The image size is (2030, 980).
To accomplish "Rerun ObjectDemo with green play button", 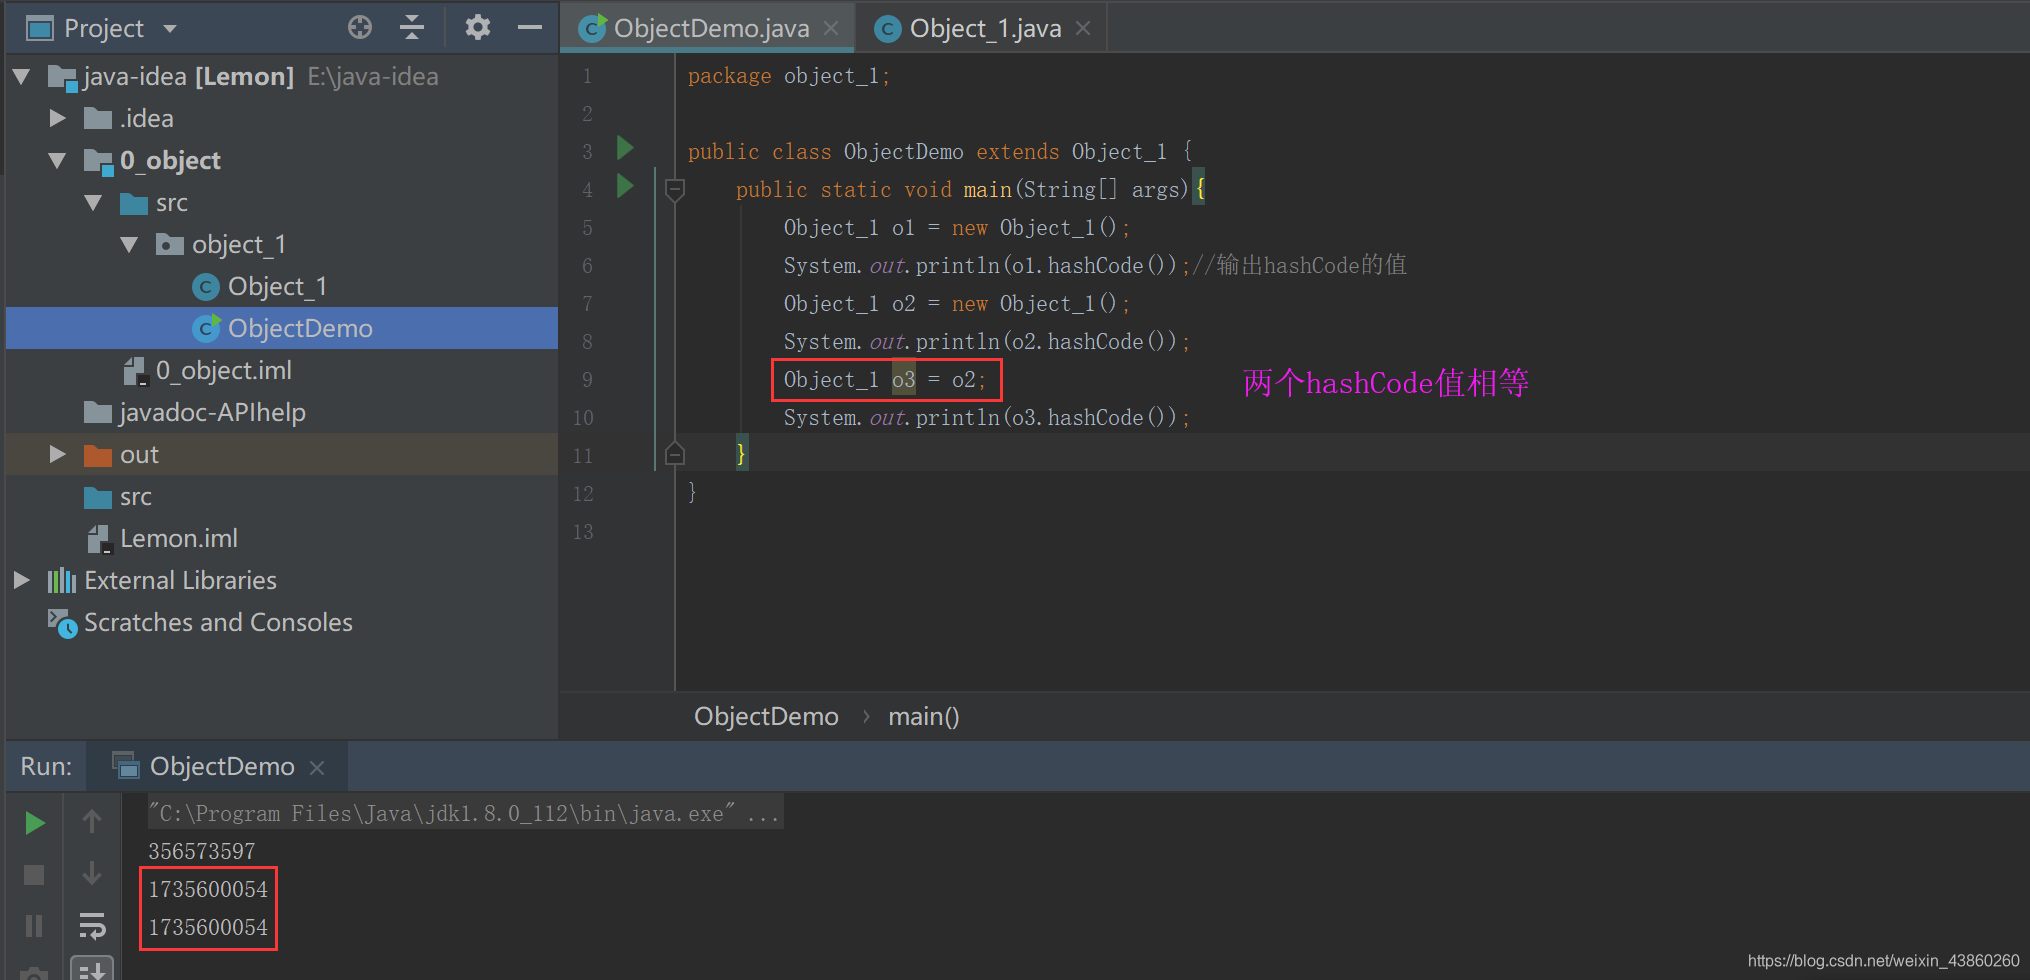I will (34, 823).
